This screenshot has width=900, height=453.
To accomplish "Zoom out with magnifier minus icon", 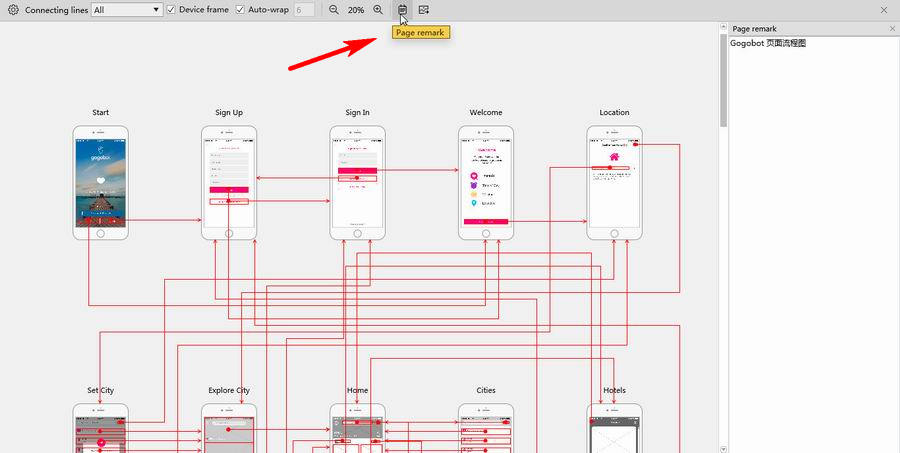I will coord(333,10).
